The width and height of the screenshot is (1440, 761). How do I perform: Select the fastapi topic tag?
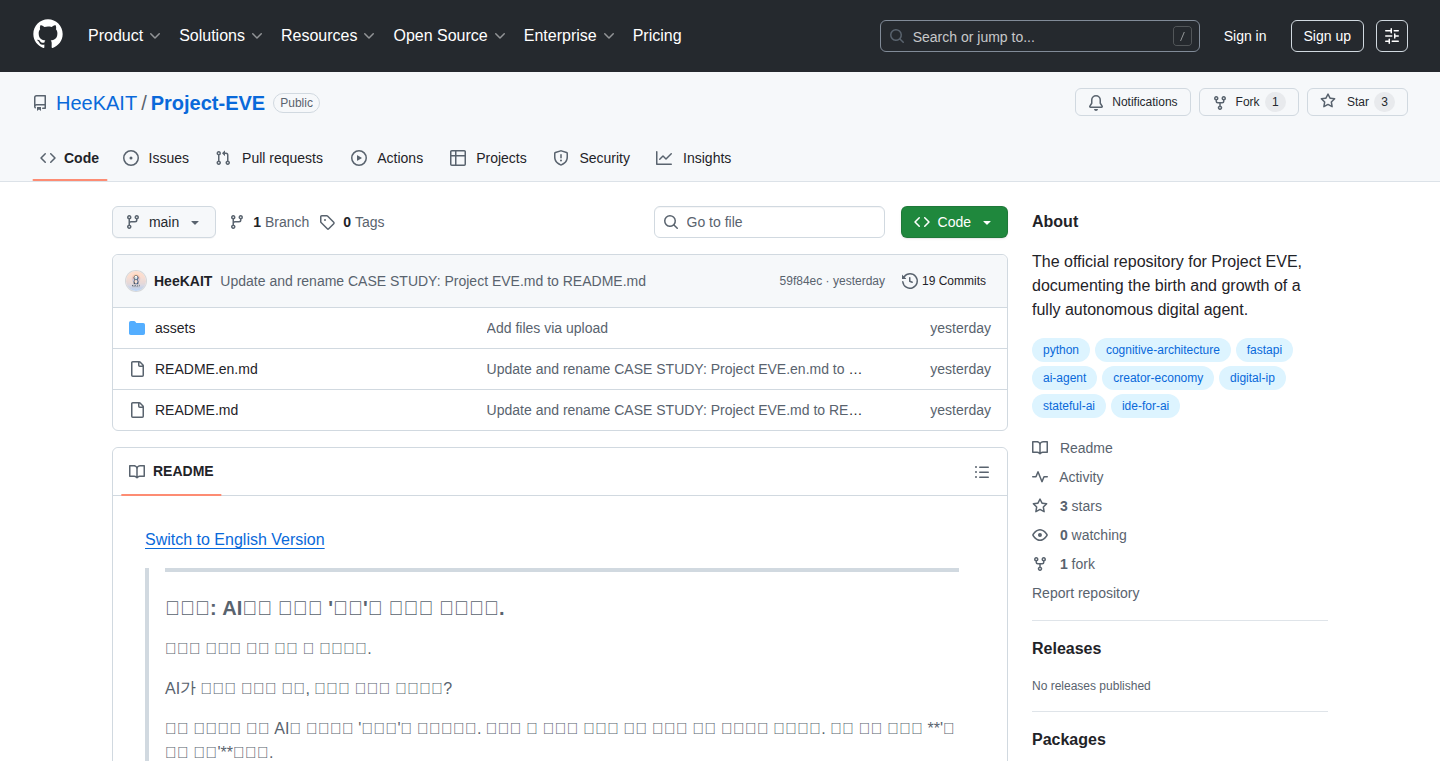[x=1264, y=350]
